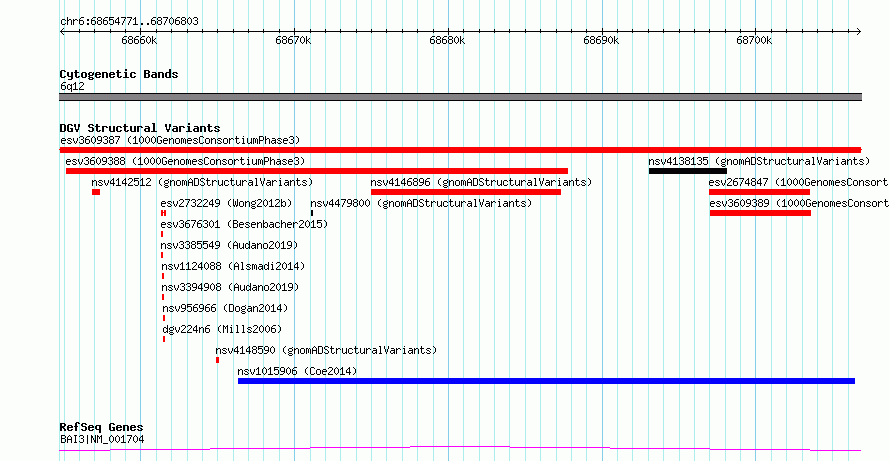Screen dimensions: 890x461
Task: Select the 6q12 band label
Action: pos(72,87)
